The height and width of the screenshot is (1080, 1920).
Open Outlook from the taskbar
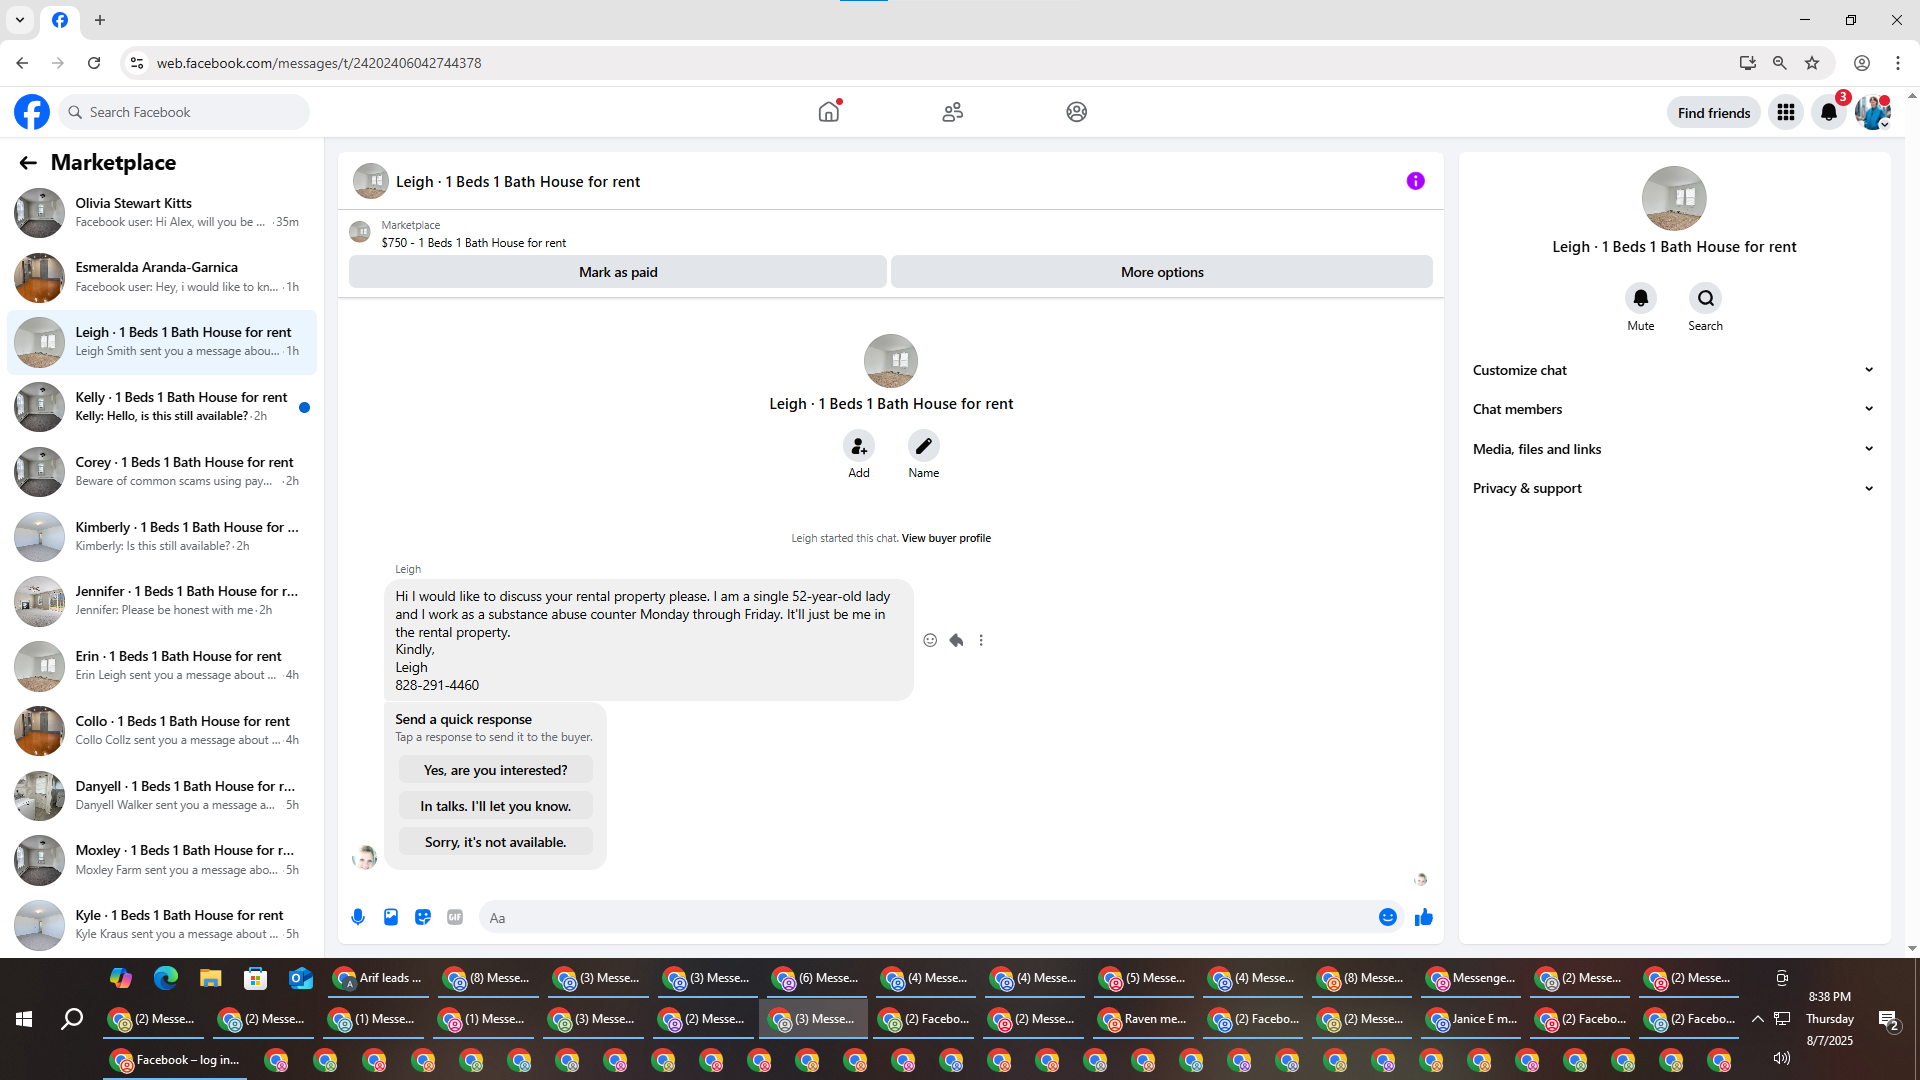(x=301, y=978)
